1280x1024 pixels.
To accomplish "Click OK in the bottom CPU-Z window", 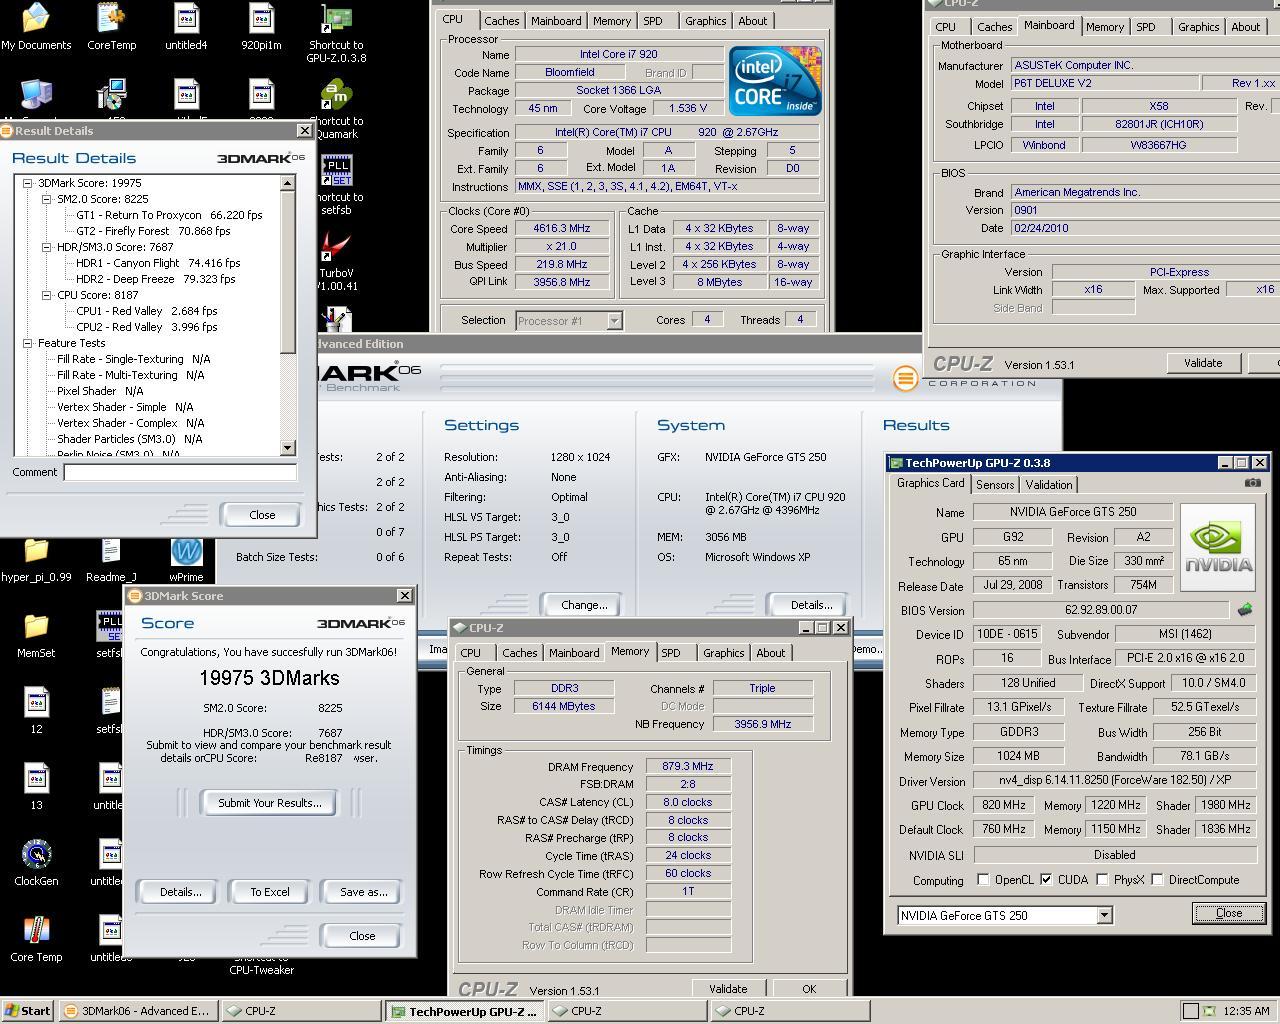I will click(x=809, y=989).
